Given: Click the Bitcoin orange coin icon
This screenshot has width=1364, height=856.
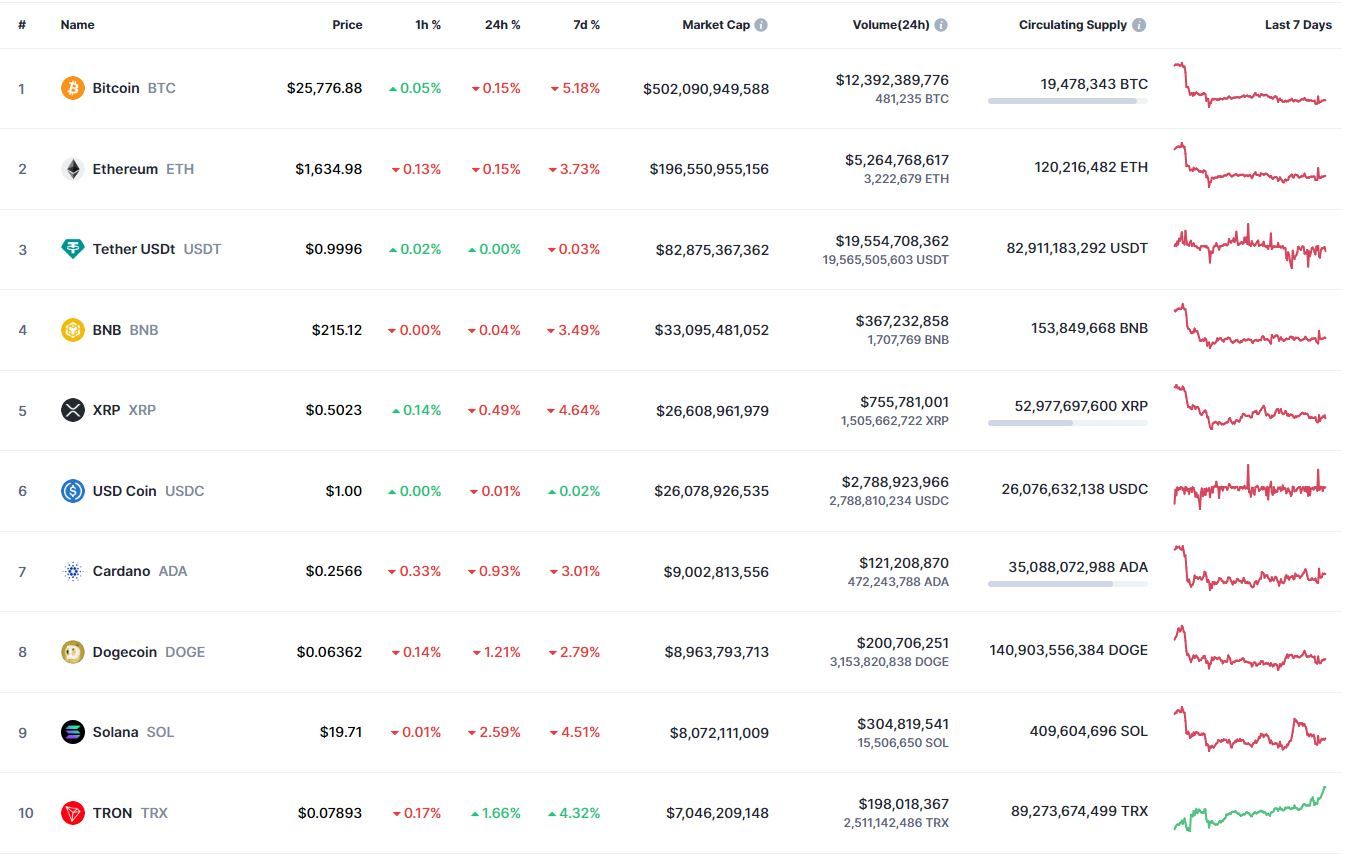Looking at the screenshot, I should click(x=73, y=88).
